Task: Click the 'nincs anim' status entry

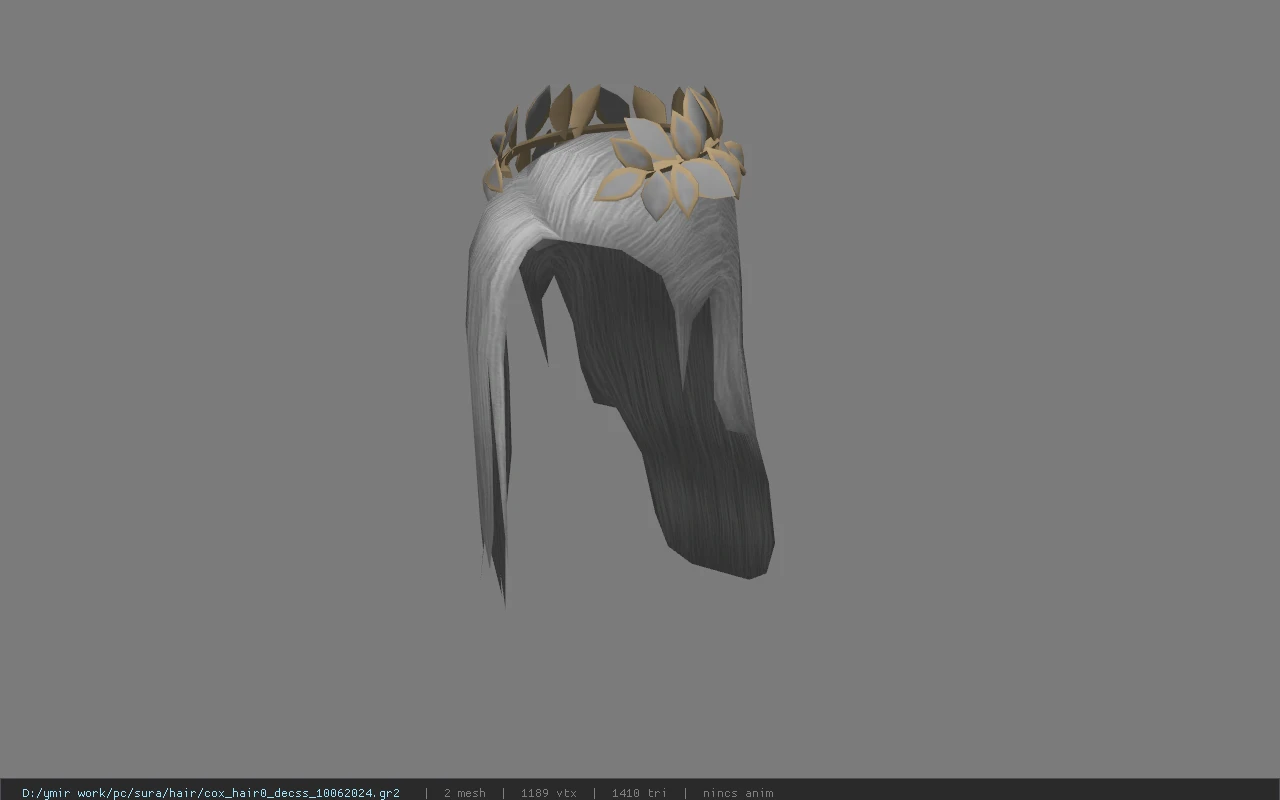Action: pyautogui.click(x=738, y=793)
